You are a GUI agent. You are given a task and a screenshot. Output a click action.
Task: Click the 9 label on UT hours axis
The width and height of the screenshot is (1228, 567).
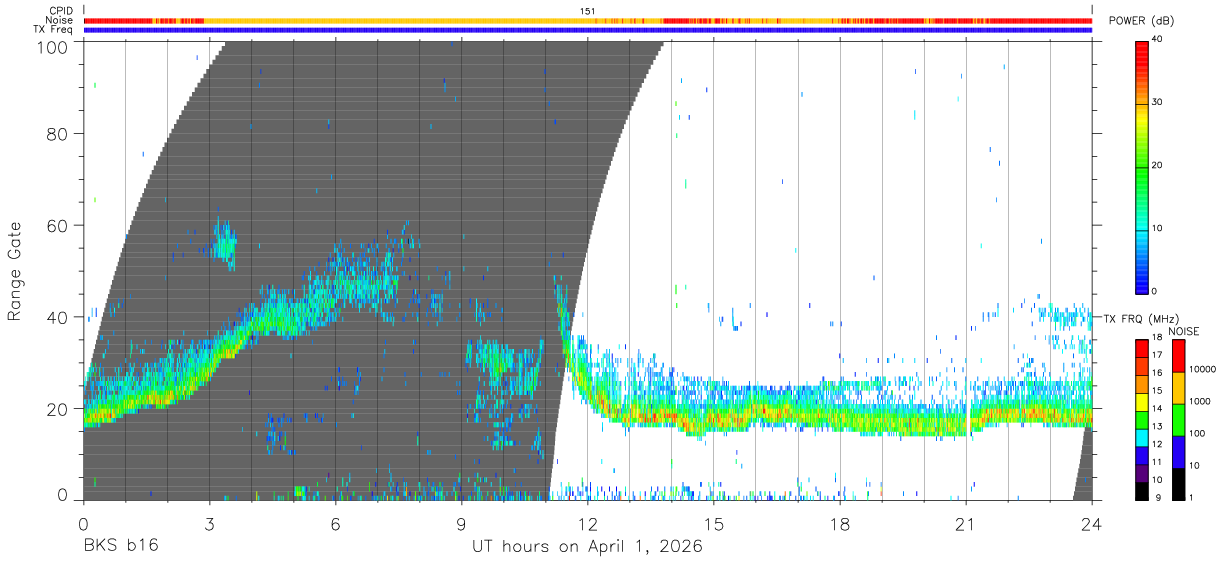(462, 523)
